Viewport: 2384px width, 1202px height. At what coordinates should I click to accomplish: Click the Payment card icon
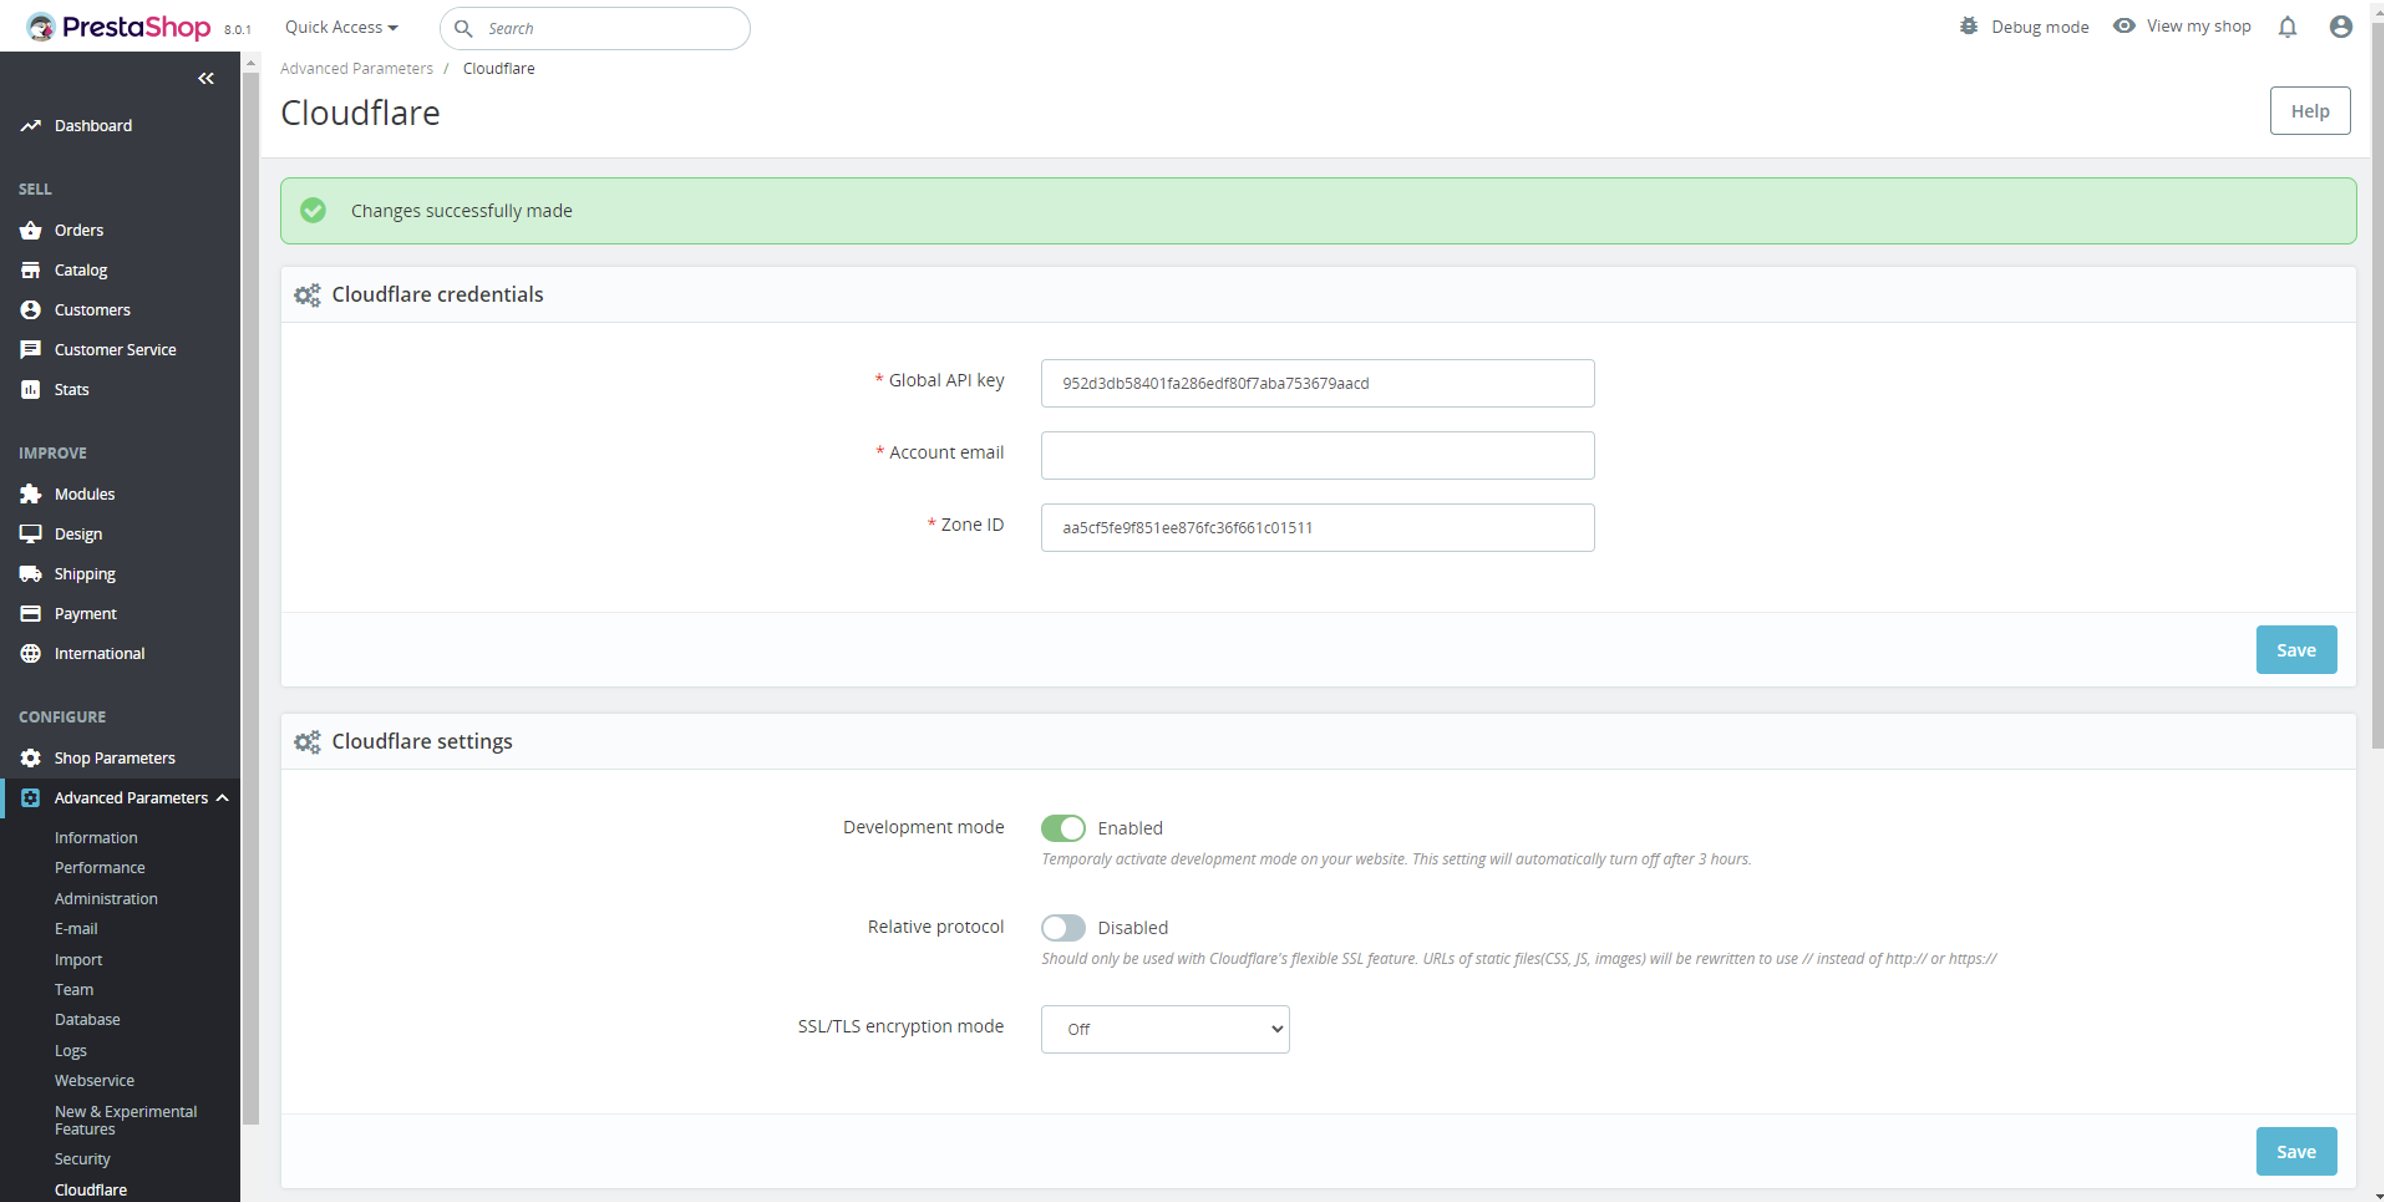coord(31,614)
